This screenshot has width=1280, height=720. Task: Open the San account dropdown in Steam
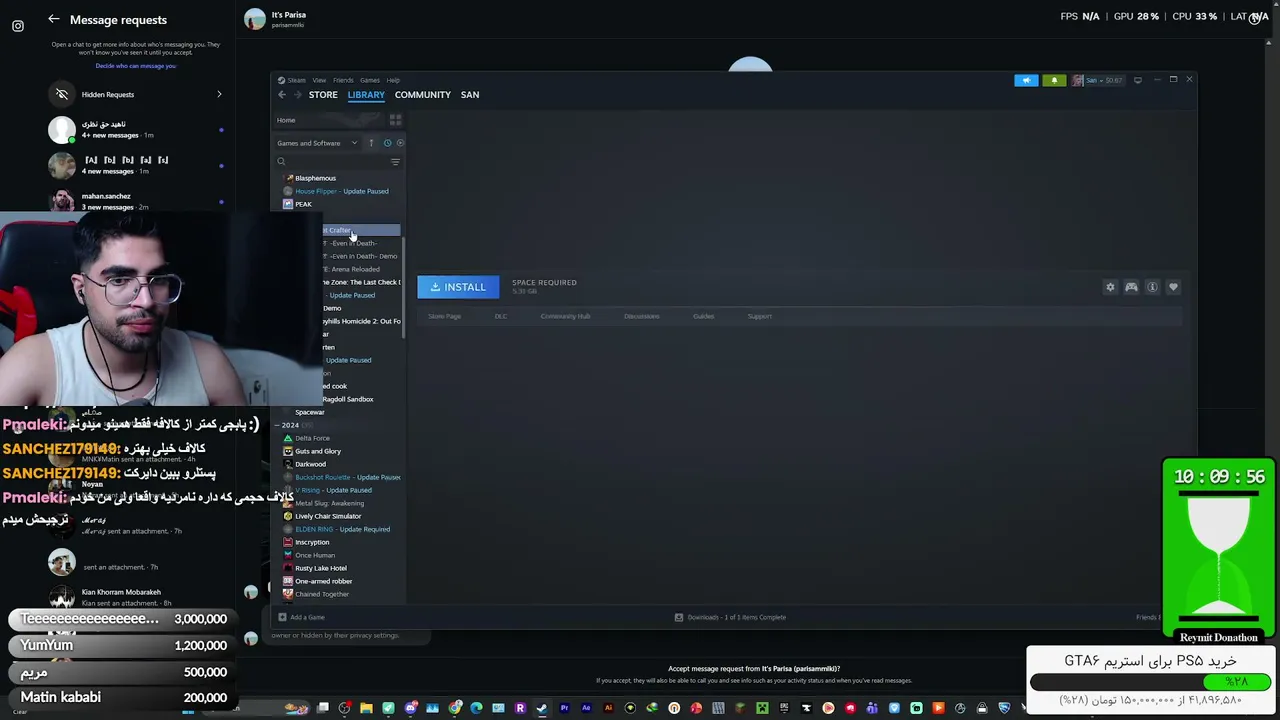1098,80
